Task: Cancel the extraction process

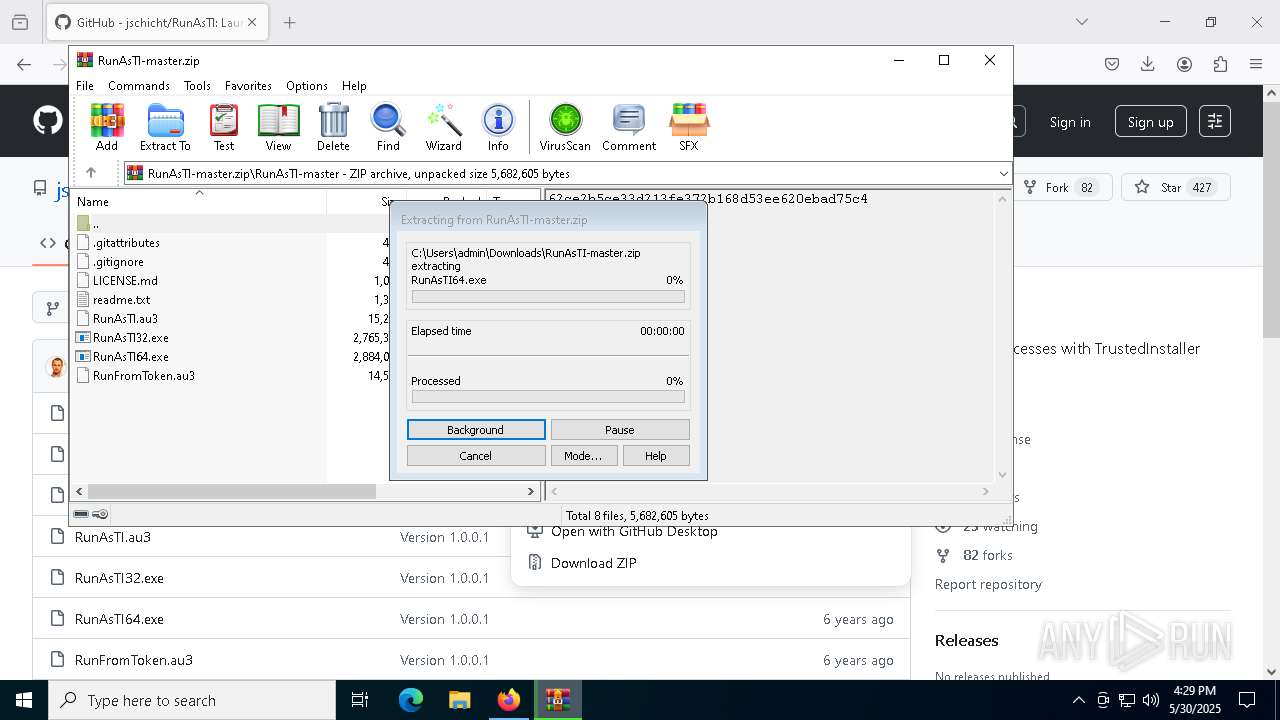Action: [x=476, y=455]
